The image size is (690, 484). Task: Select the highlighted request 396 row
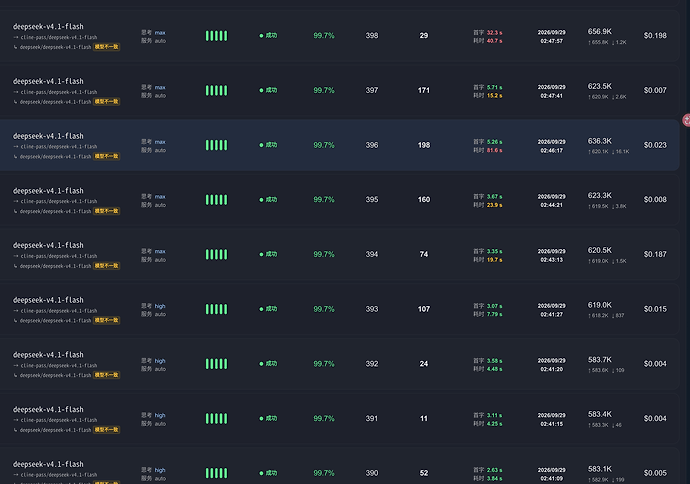point(339,145)
